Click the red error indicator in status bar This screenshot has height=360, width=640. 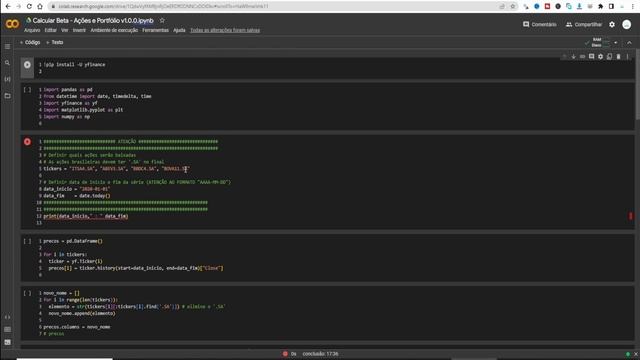point(285,354)
